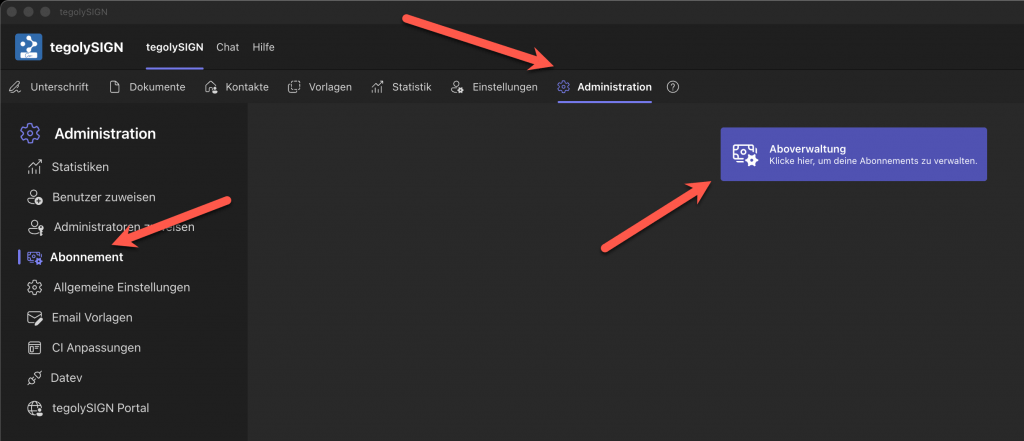
Task: Open the Einstellungen tab
Action: [x=494, y=87]
